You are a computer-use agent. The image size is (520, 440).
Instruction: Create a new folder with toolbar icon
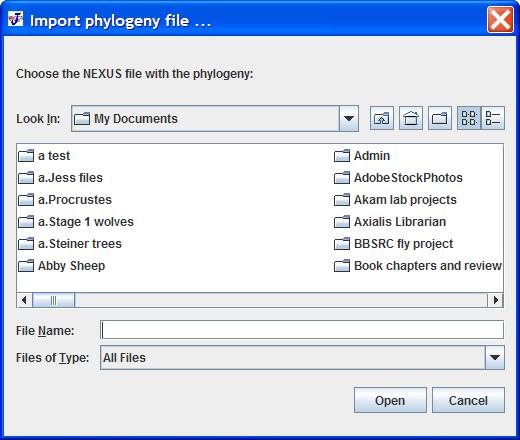(x=440, y=118)
